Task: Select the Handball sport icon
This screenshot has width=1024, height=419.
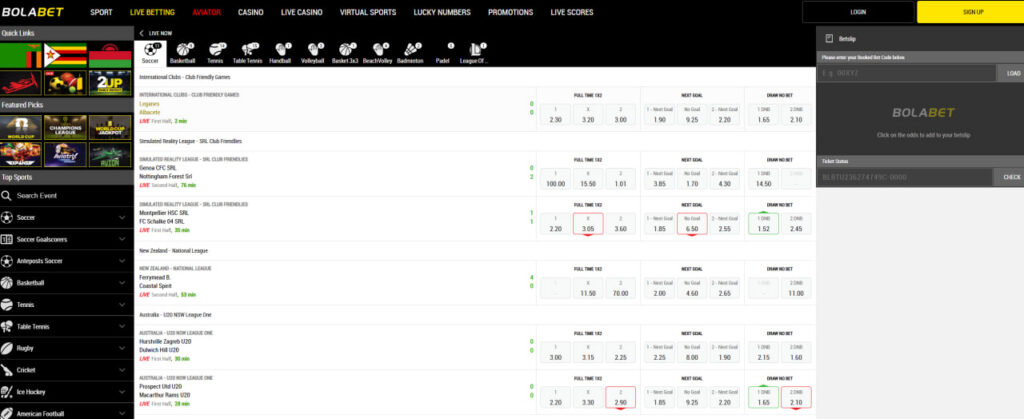Action: tap(280, 54)
